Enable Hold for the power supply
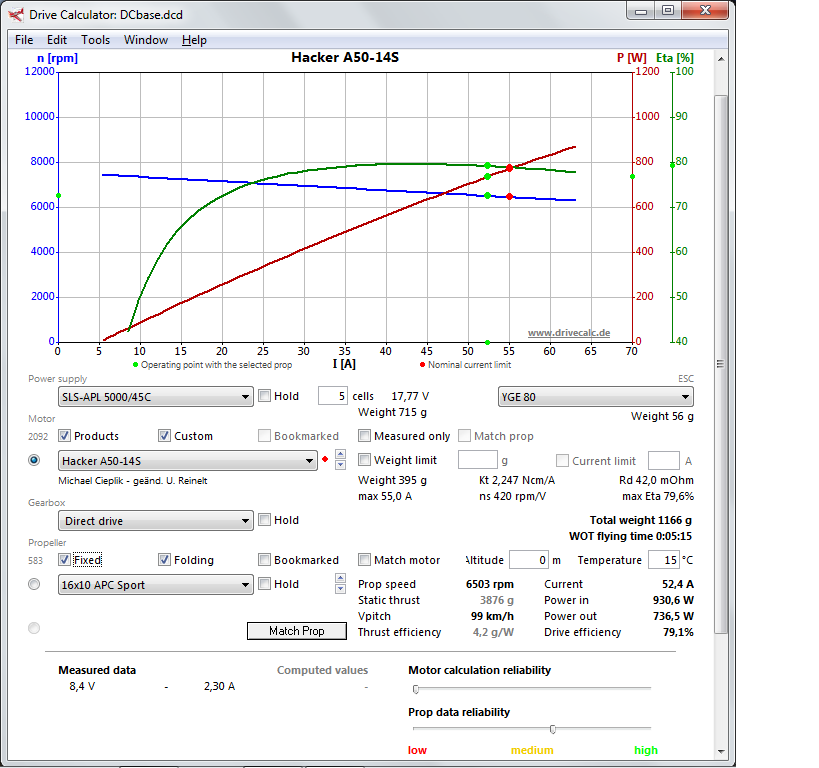Viewport: 819px width, 768px height. click(x=265, y=396)
